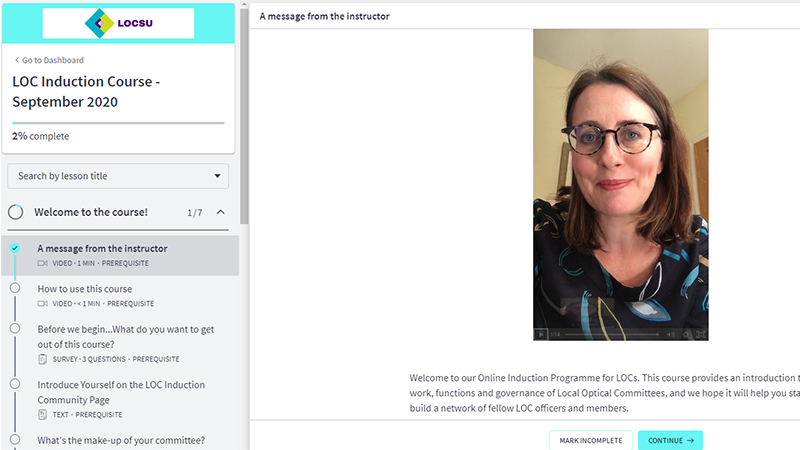
Task: Click the Welcome to the course! progress circle
Action: [x=15, y=212]
